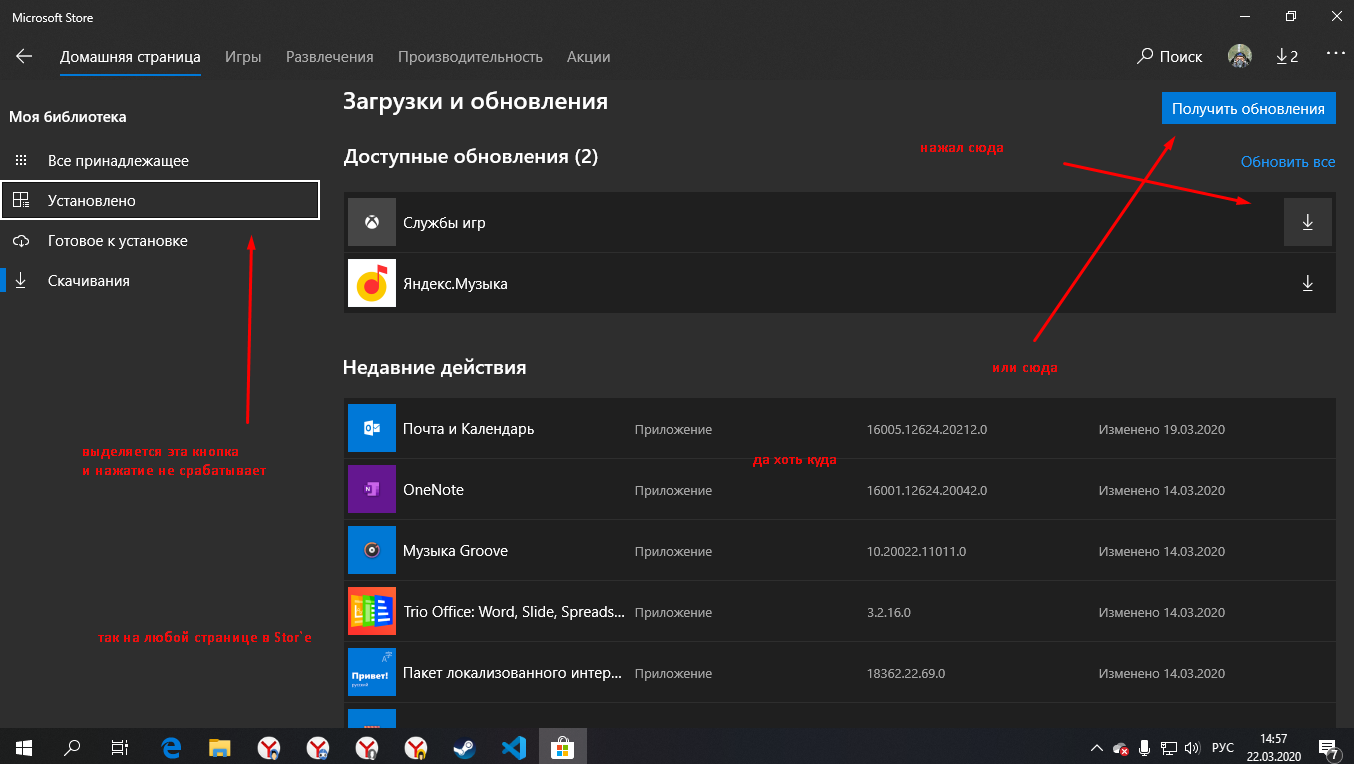Viewport: 1354px width, 768px height.
Task: Open Trio Office: Word, Slide entry name
Action: [x=514, y=612]
